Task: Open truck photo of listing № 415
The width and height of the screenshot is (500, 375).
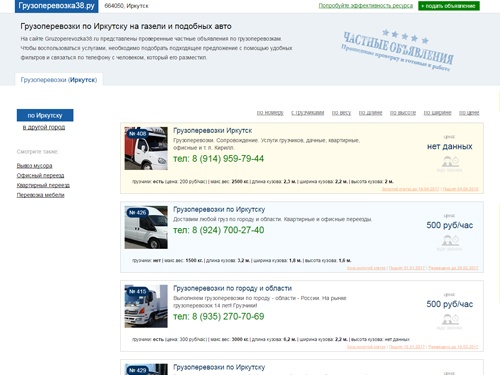Action: 146,306
